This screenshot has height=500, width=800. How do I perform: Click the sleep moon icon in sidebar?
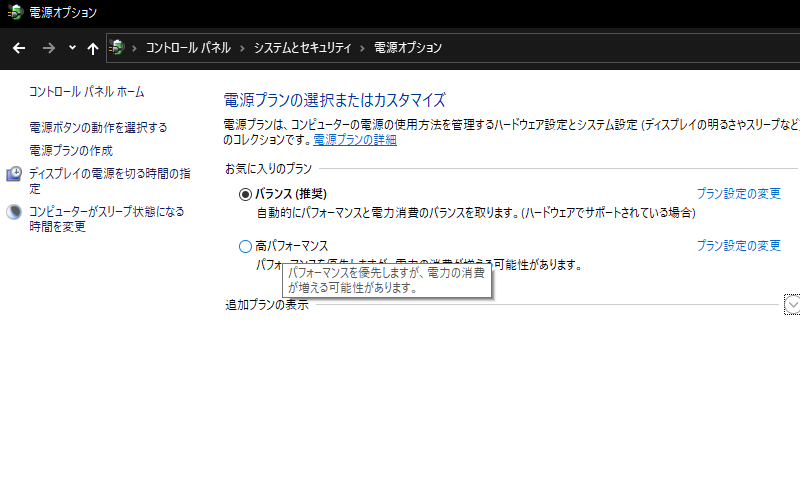click(14, 212)
